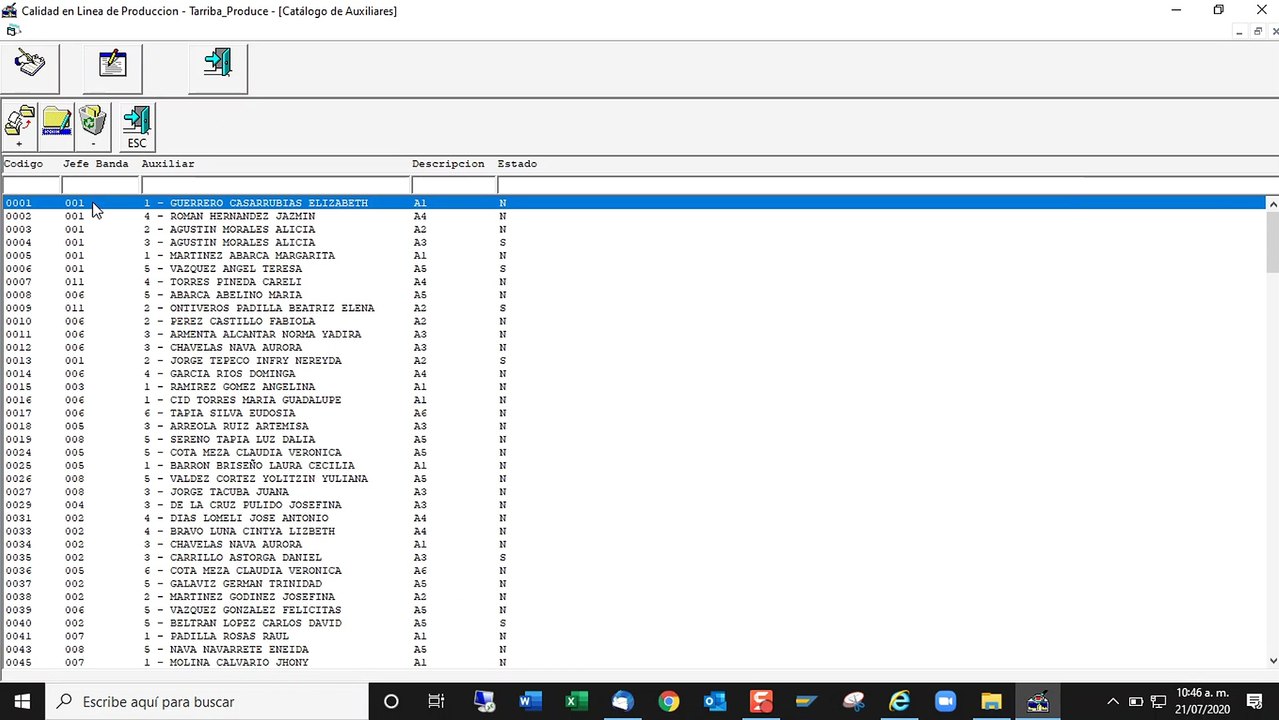Click the Auxiliar column header
This screenshot has height=720, width=1279.
pyautogui.click(x=168, y=163)
